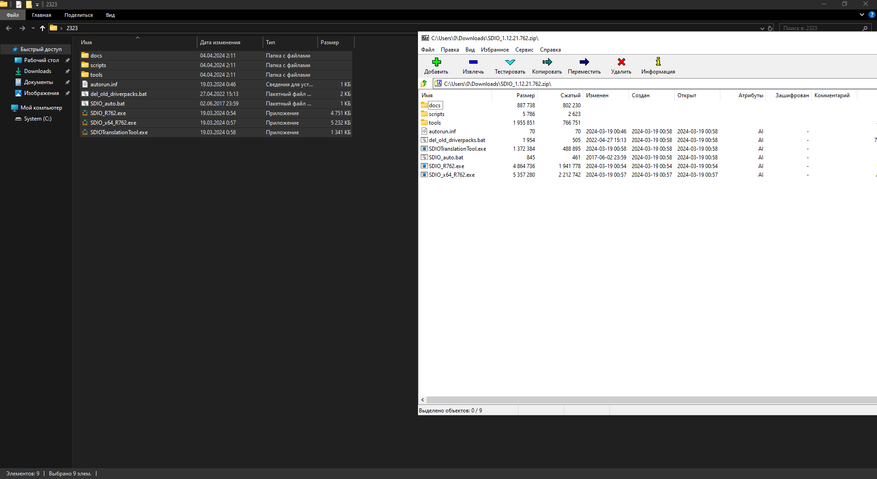Open the Правка menu in 7-Zip
This screenshot has height=479, width=877.
450,50
